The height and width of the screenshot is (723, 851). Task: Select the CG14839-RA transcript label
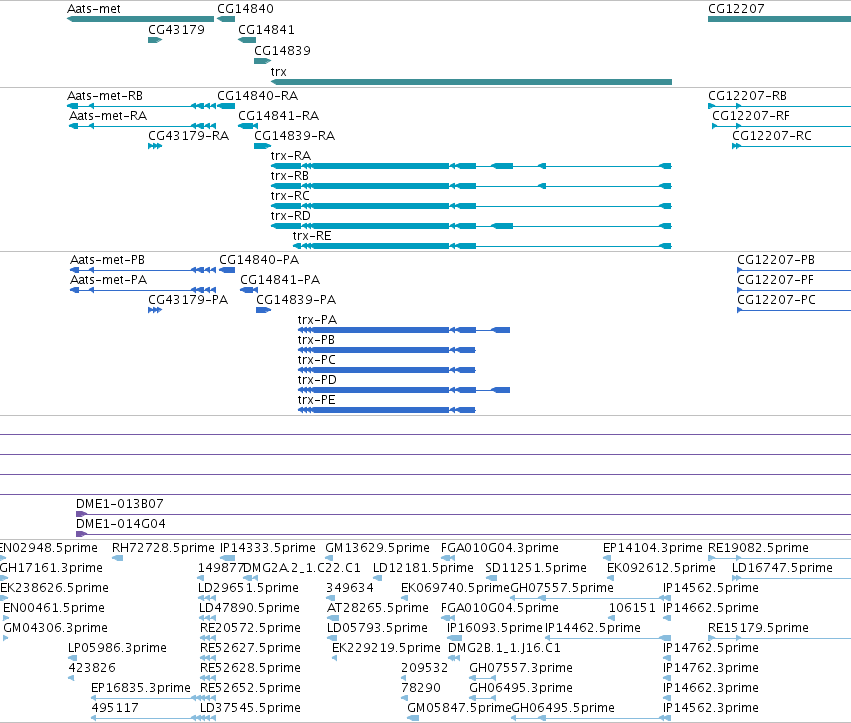click(x=295, y=136)
